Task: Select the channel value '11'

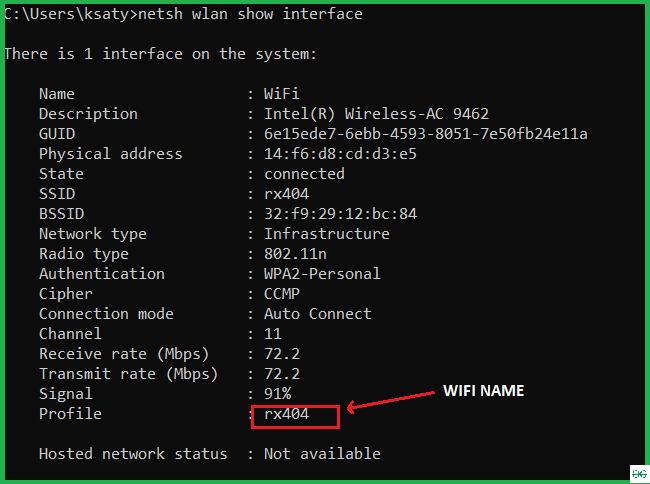Action: [273, 334]
